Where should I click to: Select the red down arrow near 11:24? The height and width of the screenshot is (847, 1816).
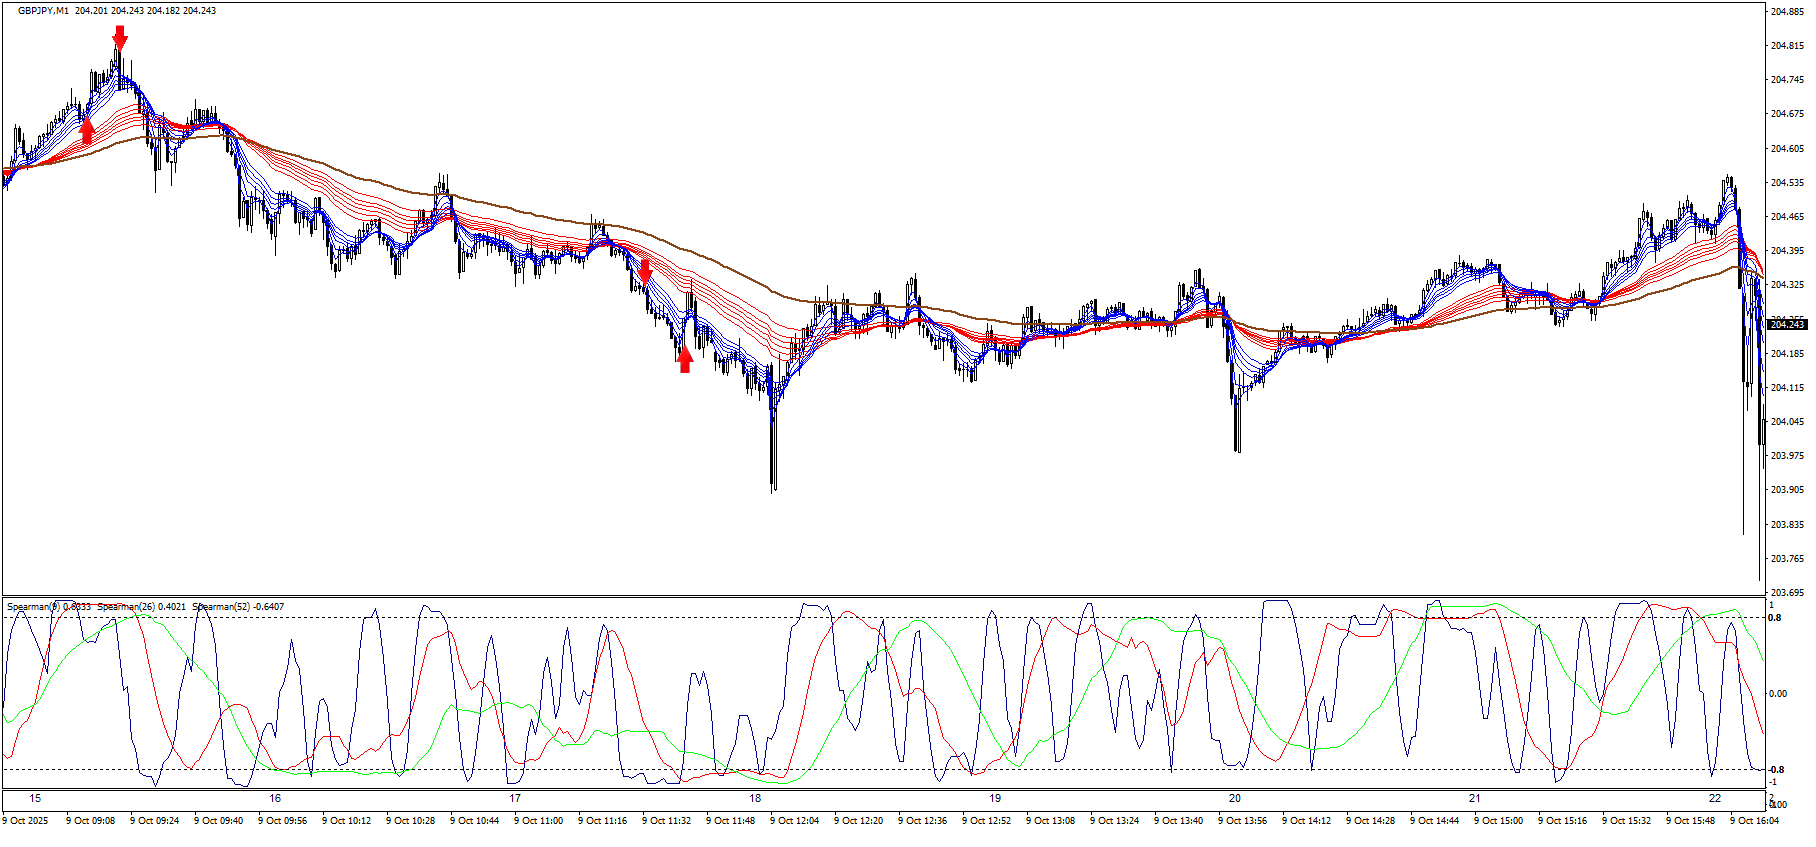pos(645,270)
